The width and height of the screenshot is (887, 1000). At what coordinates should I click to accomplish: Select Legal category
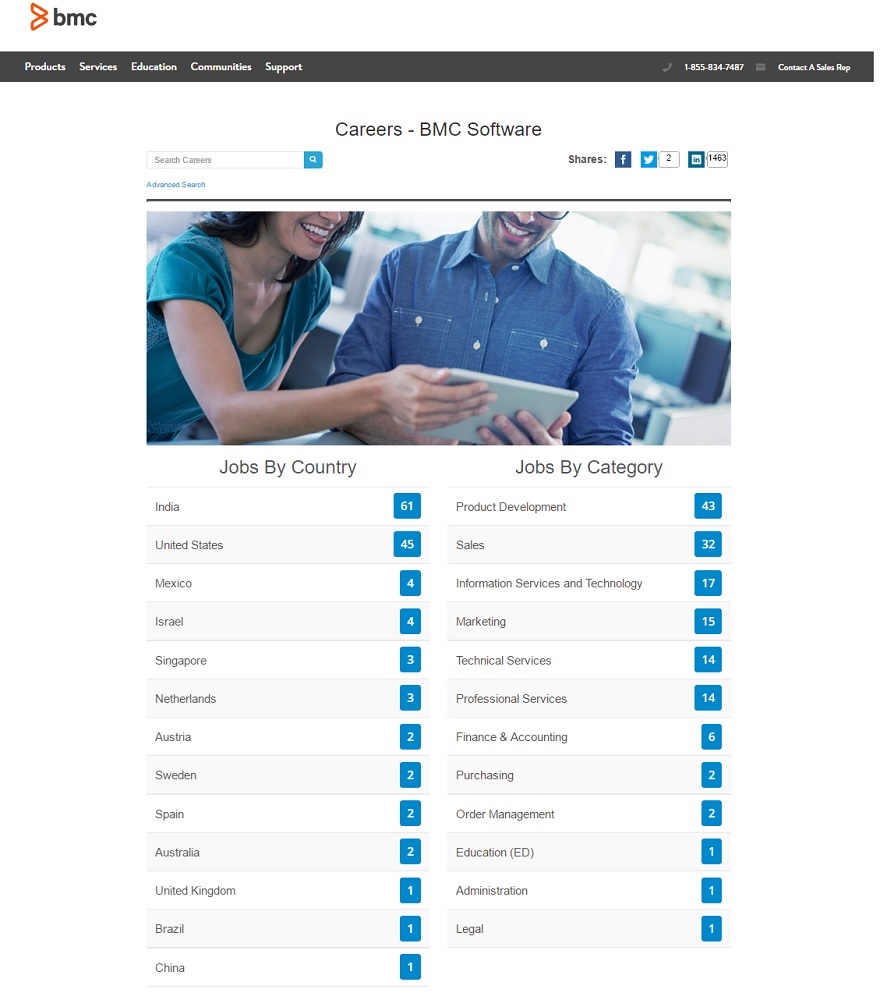589,929
